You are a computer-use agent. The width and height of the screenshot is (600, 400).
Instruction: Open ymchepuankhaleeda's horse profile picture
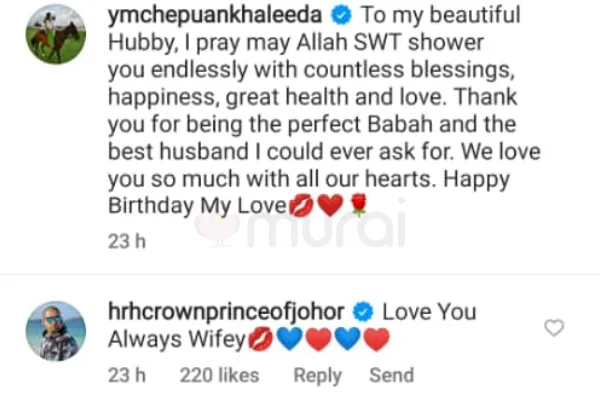click(56, 34)
